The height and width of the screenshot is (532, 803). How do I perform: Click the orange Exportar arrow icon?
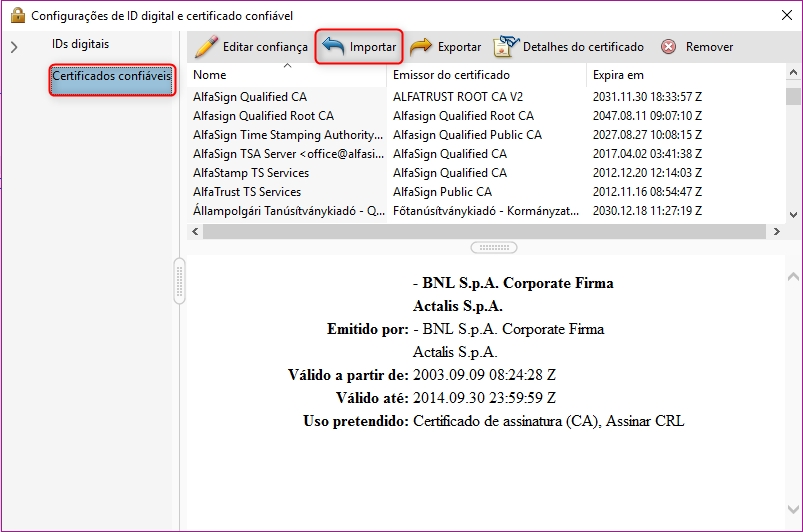click(x=421, y=47)
